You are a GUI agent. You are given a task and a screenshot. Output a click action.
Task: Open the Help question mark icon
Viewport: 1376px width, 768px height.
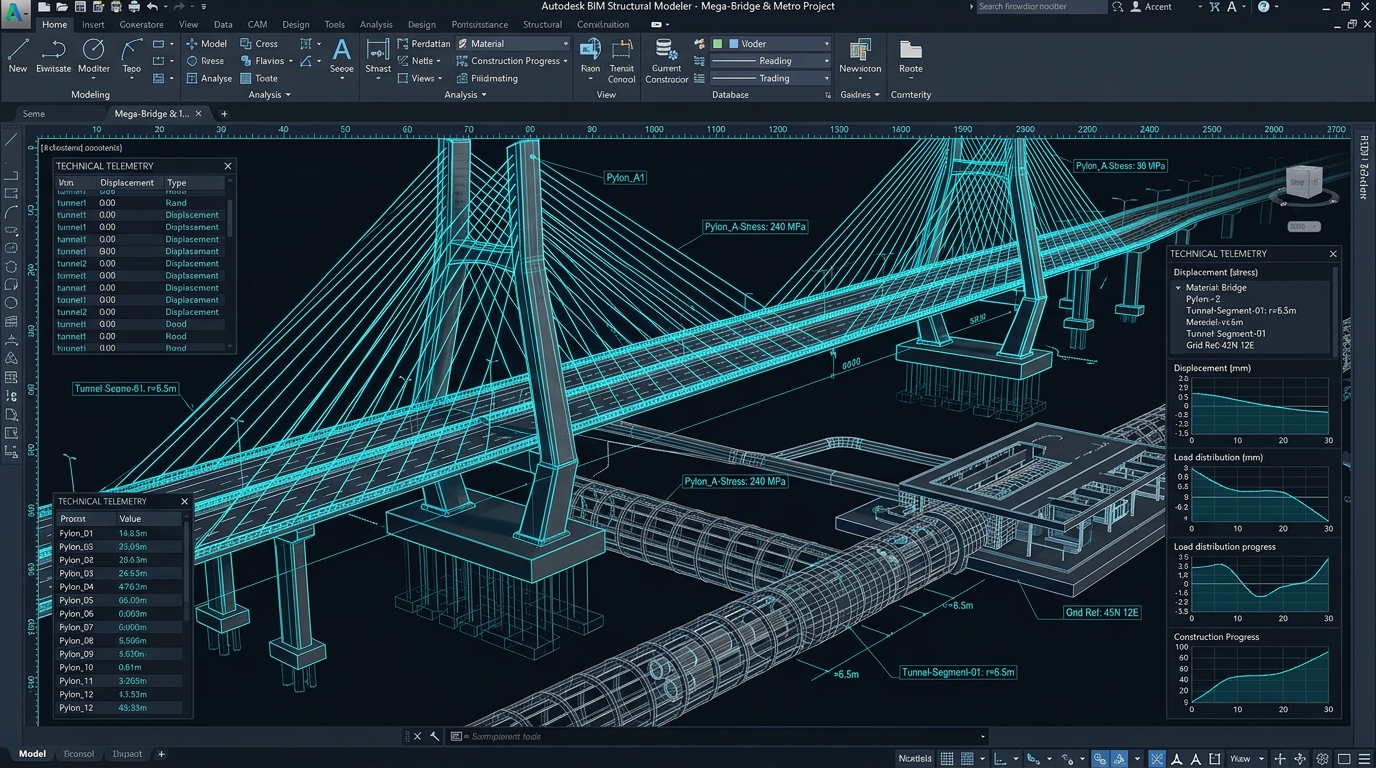[1263, 7]
